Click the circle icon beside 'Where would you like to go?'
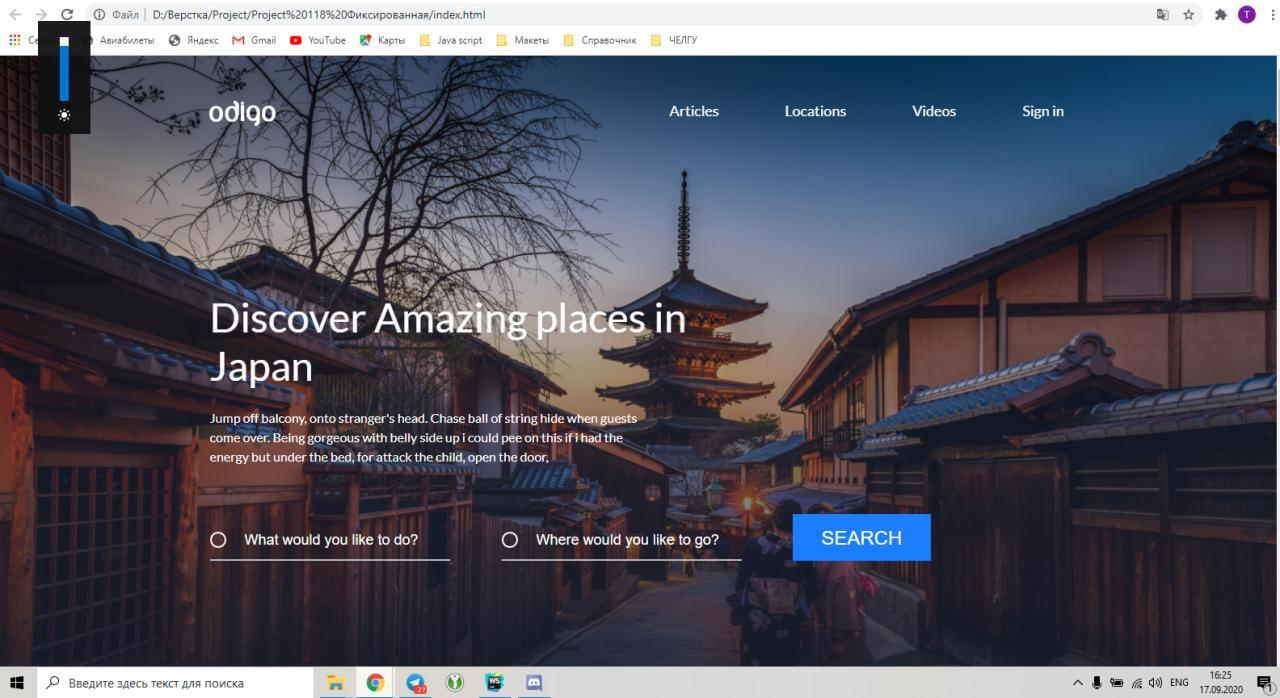Screen dimensions: 1280x698 (x=510, y=540)
